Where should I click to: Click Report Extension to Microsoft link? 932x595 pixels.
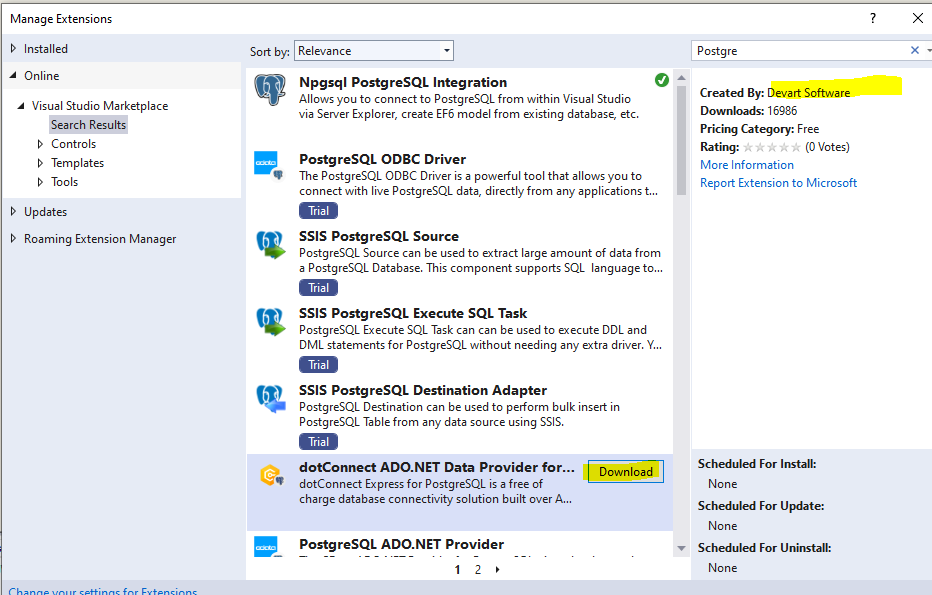[x=779, y=182]
